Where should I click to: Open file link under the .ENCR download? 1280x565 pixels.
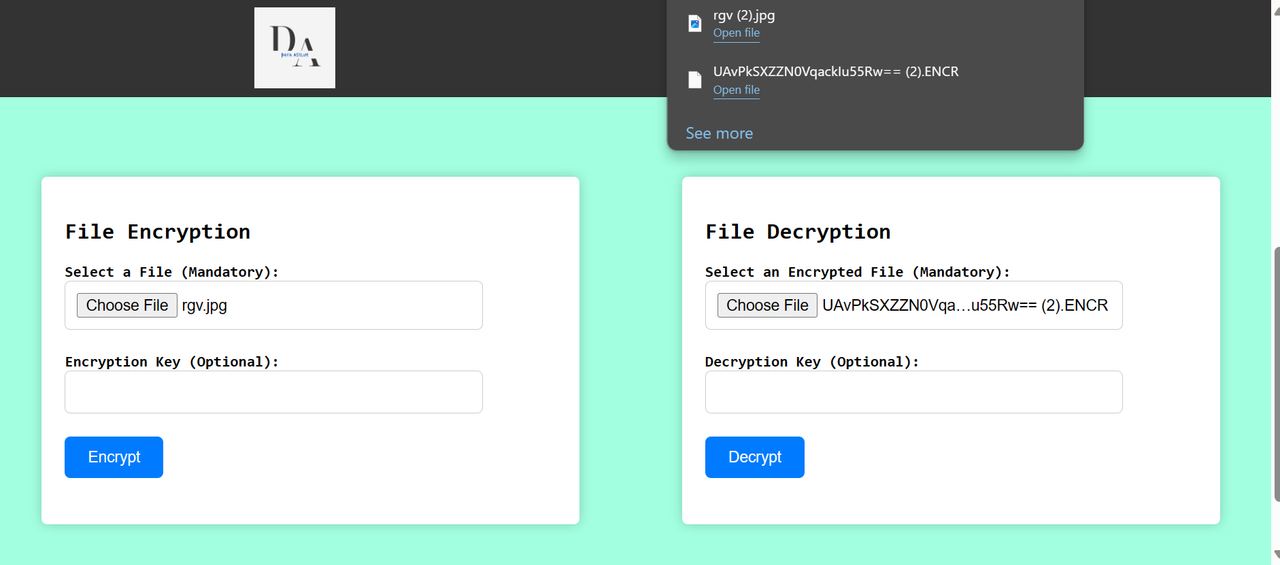coord(736,90)
